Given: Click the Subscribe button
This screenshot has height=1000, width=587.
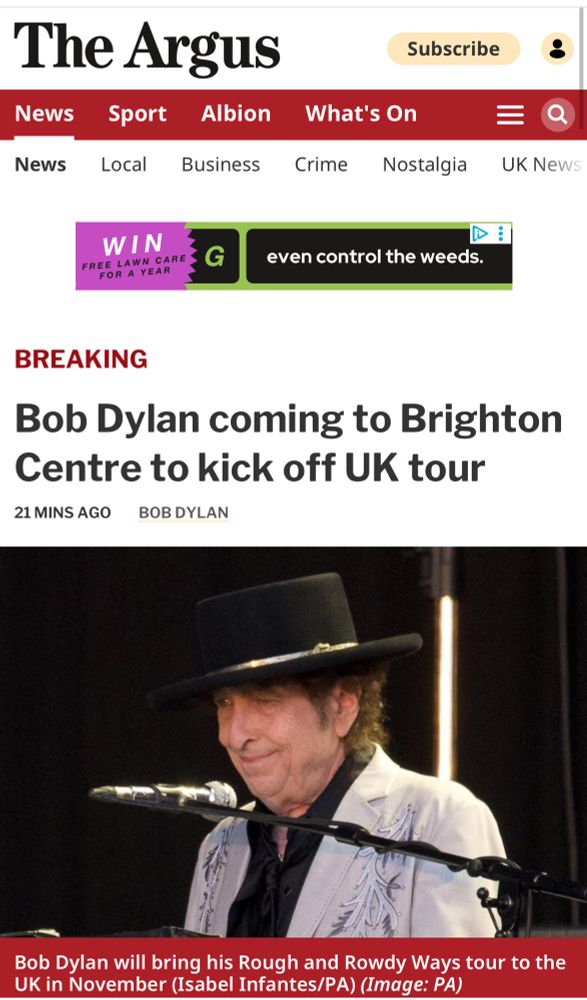Looking at the screenshot, I should point(454,48).
